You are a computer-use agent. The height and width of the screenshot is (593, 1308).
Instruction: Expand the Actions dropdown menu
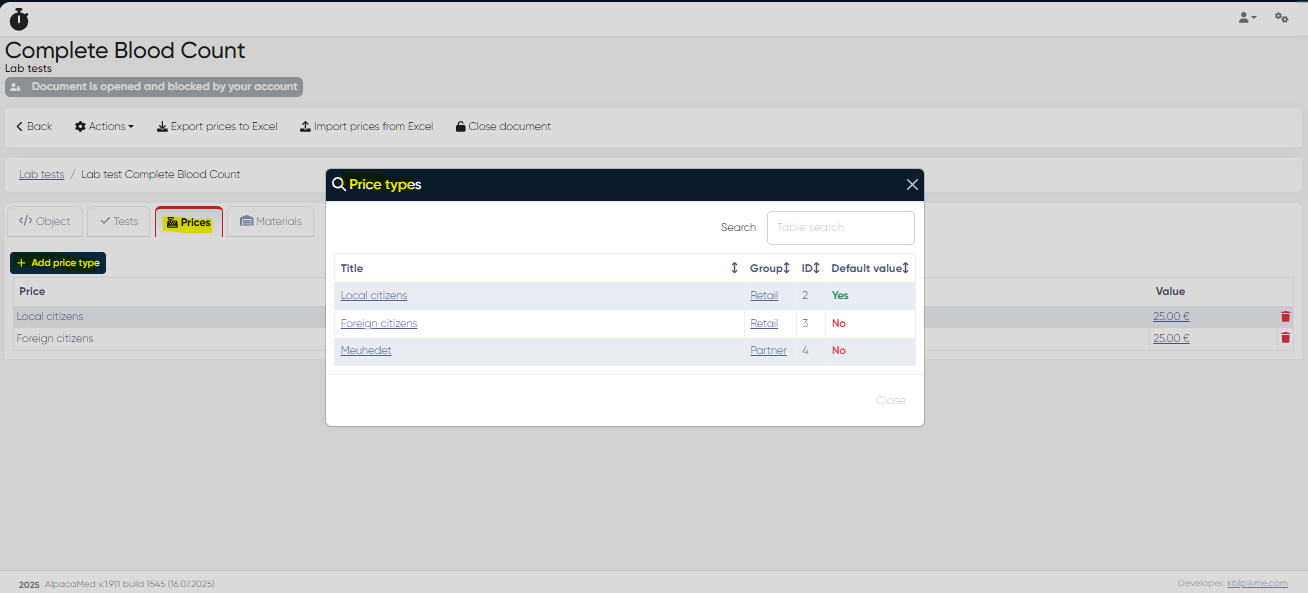click(x=104, y=127)
